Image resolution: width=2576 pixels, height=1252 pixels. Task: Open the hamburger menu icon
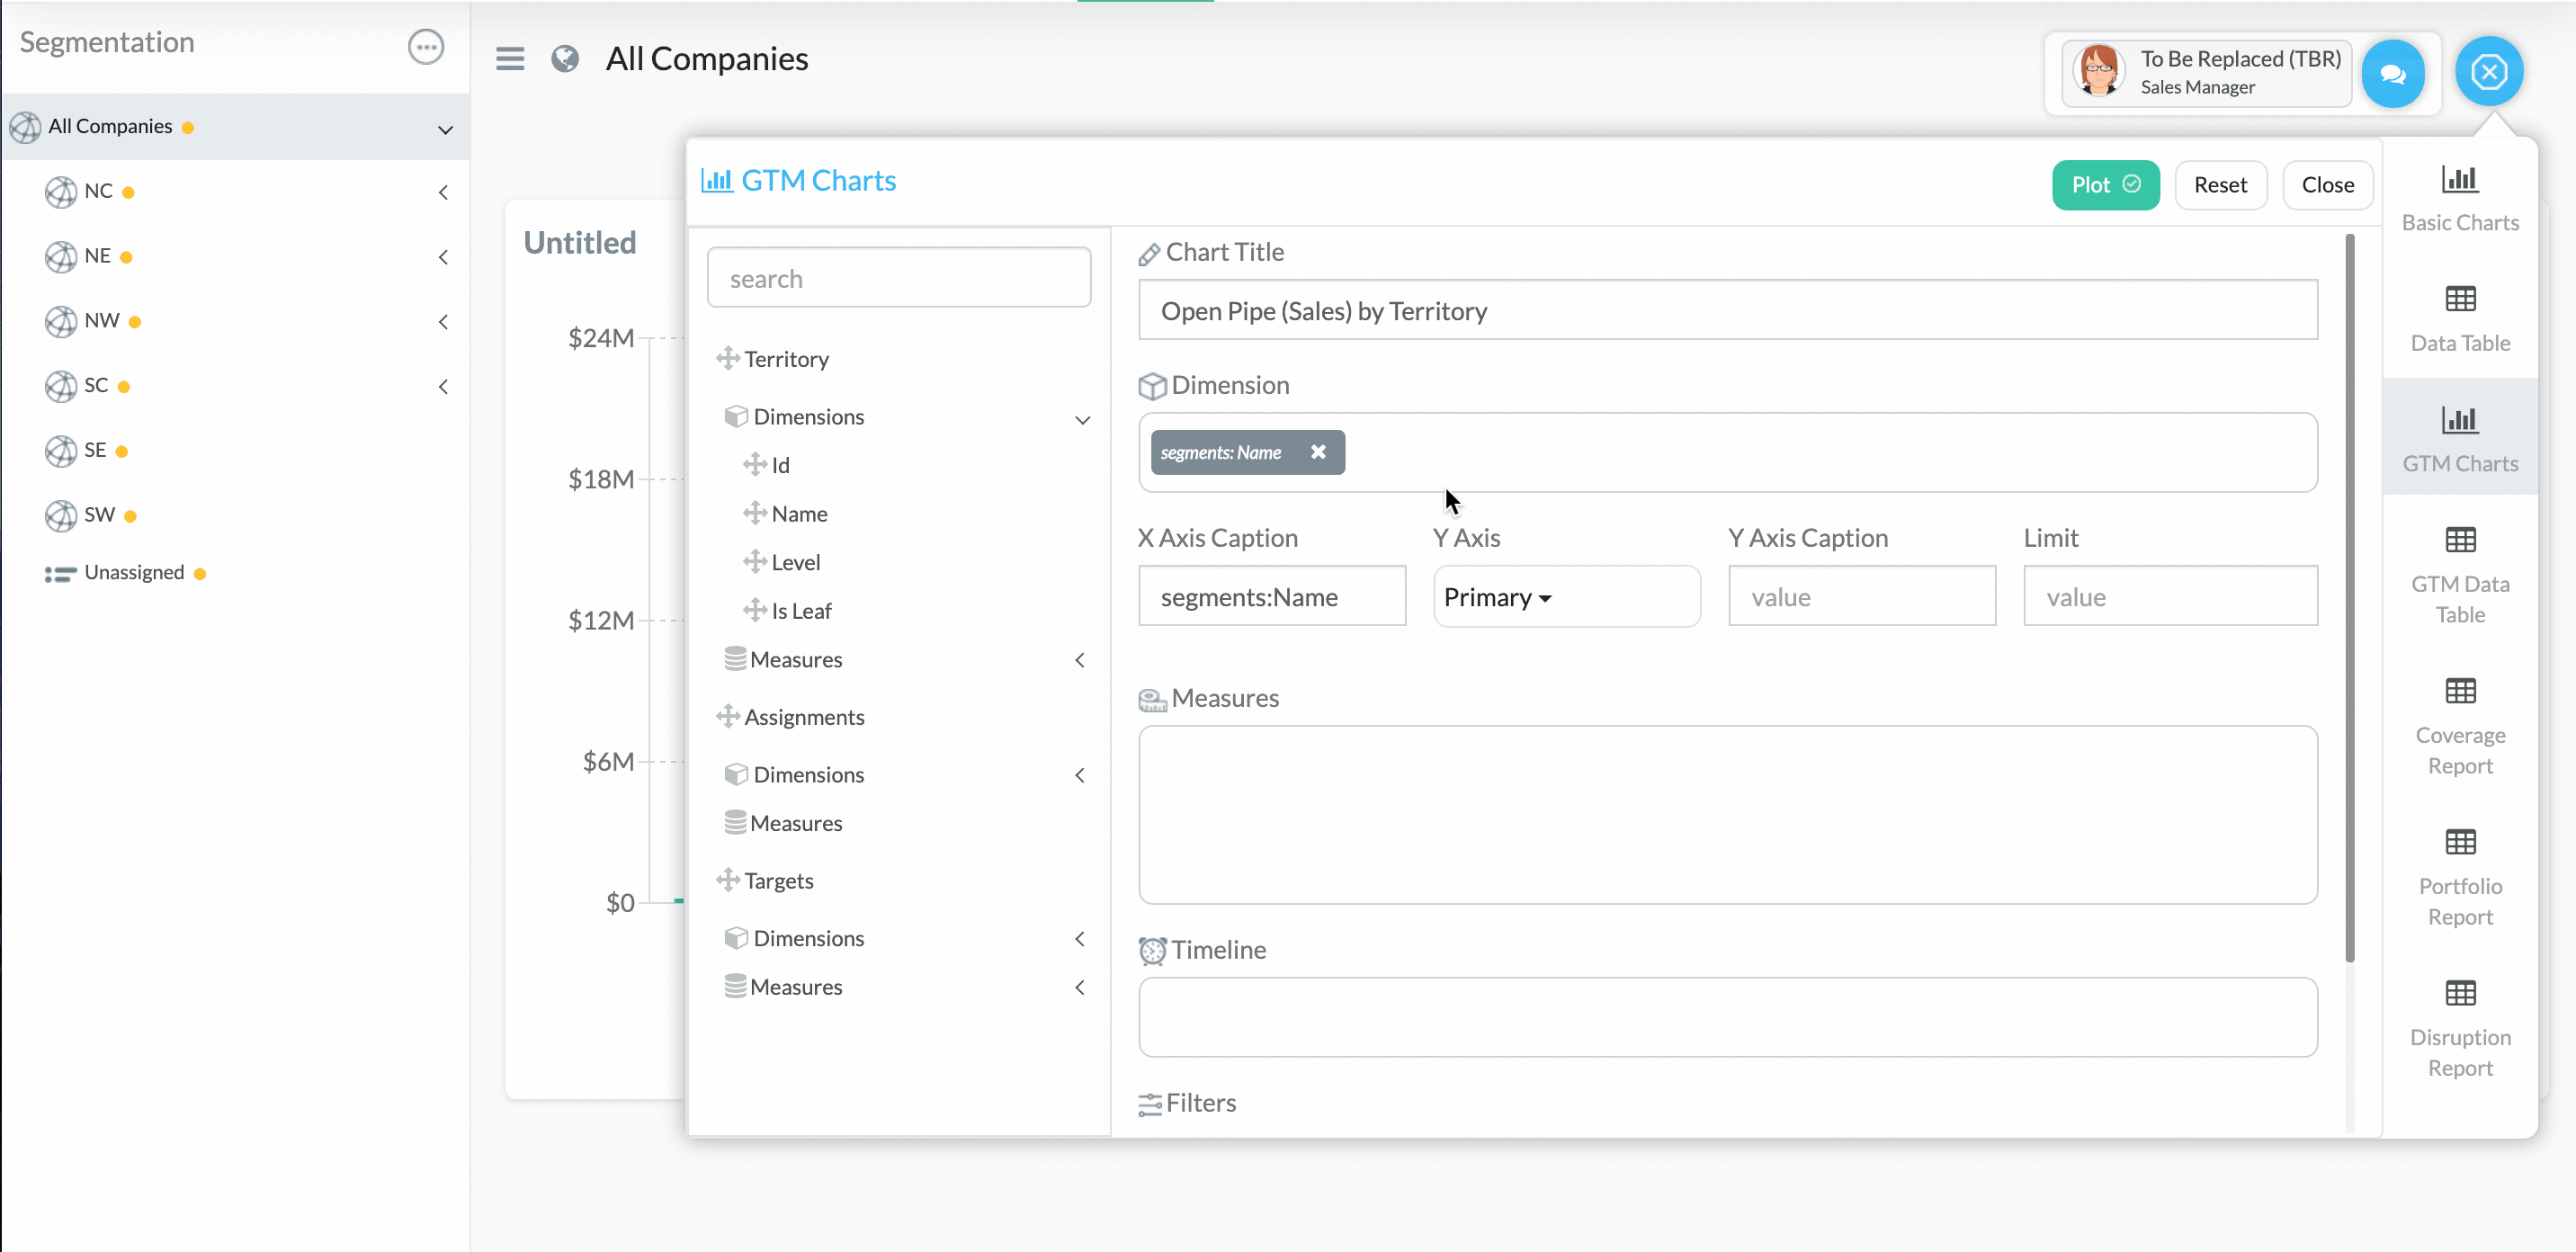[510, 59]
